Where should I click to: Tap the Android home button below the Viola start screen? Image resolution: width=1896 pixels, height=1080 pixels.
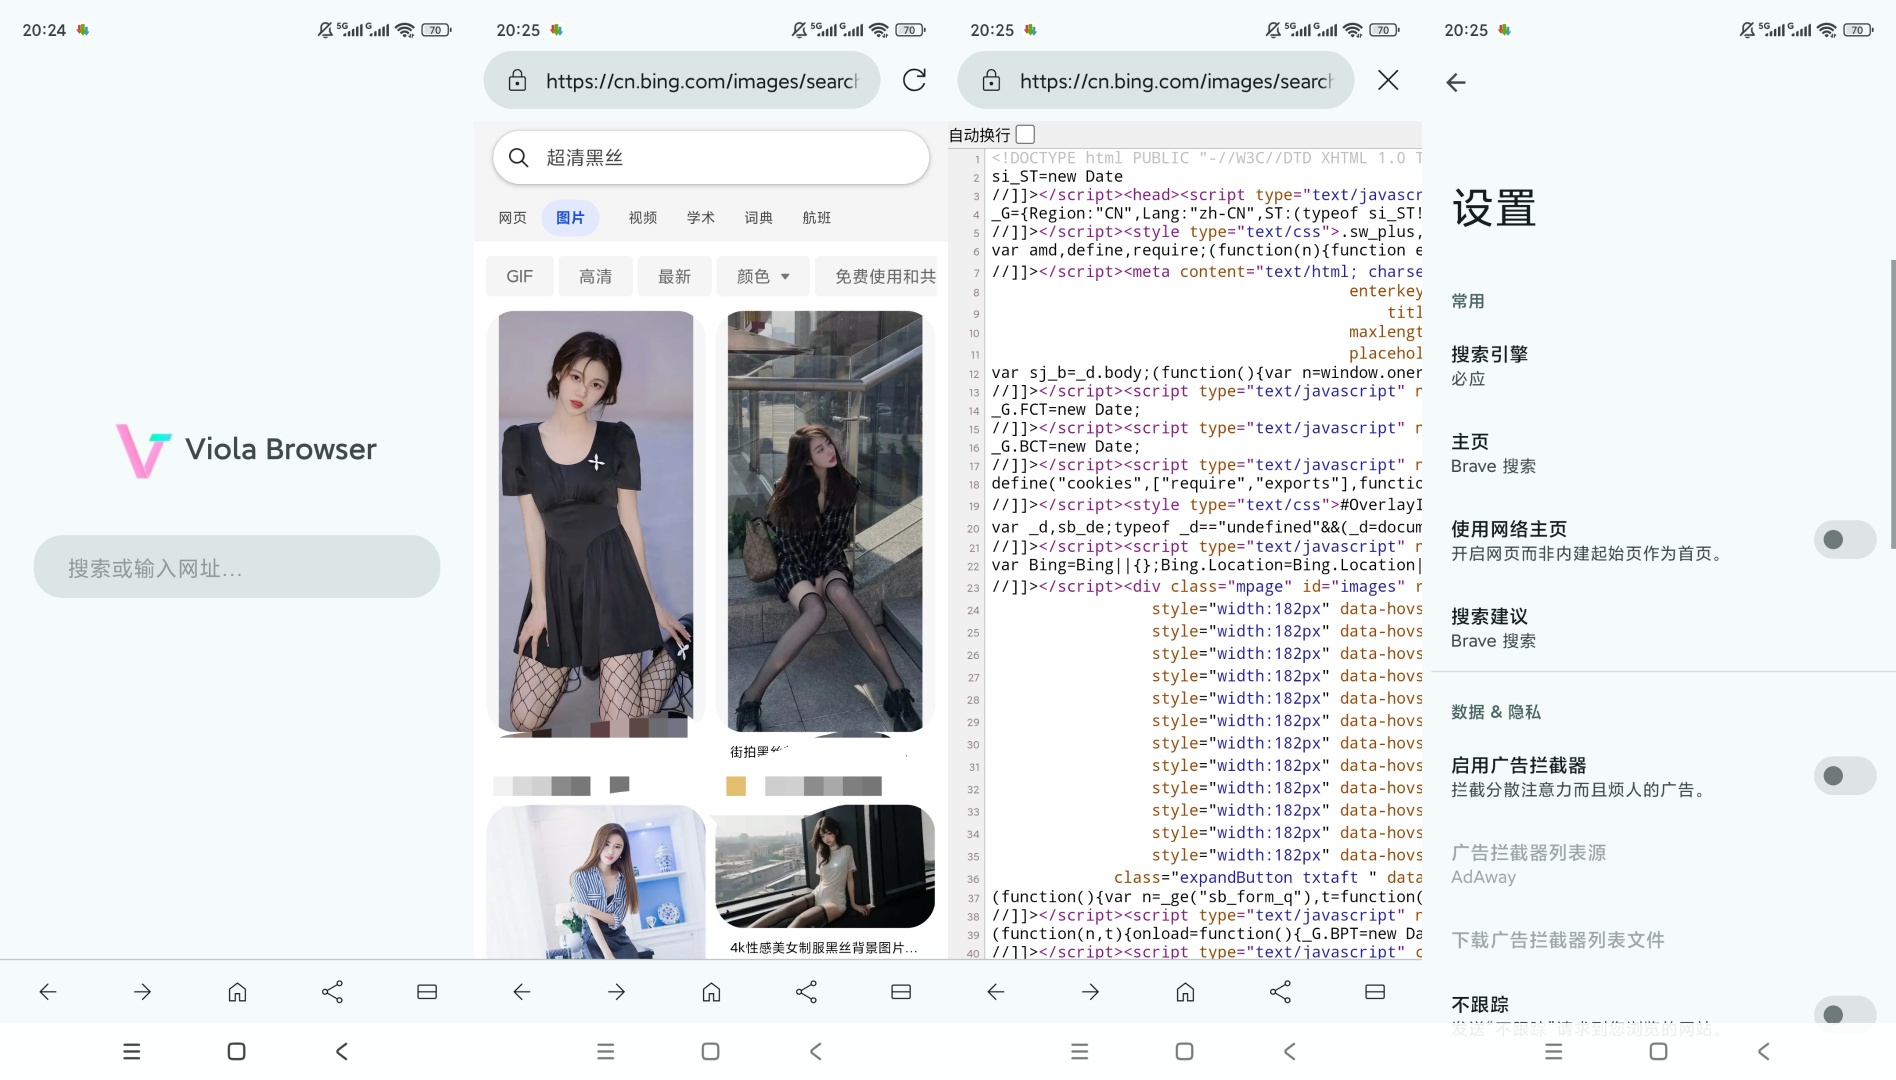(236, 1051)
